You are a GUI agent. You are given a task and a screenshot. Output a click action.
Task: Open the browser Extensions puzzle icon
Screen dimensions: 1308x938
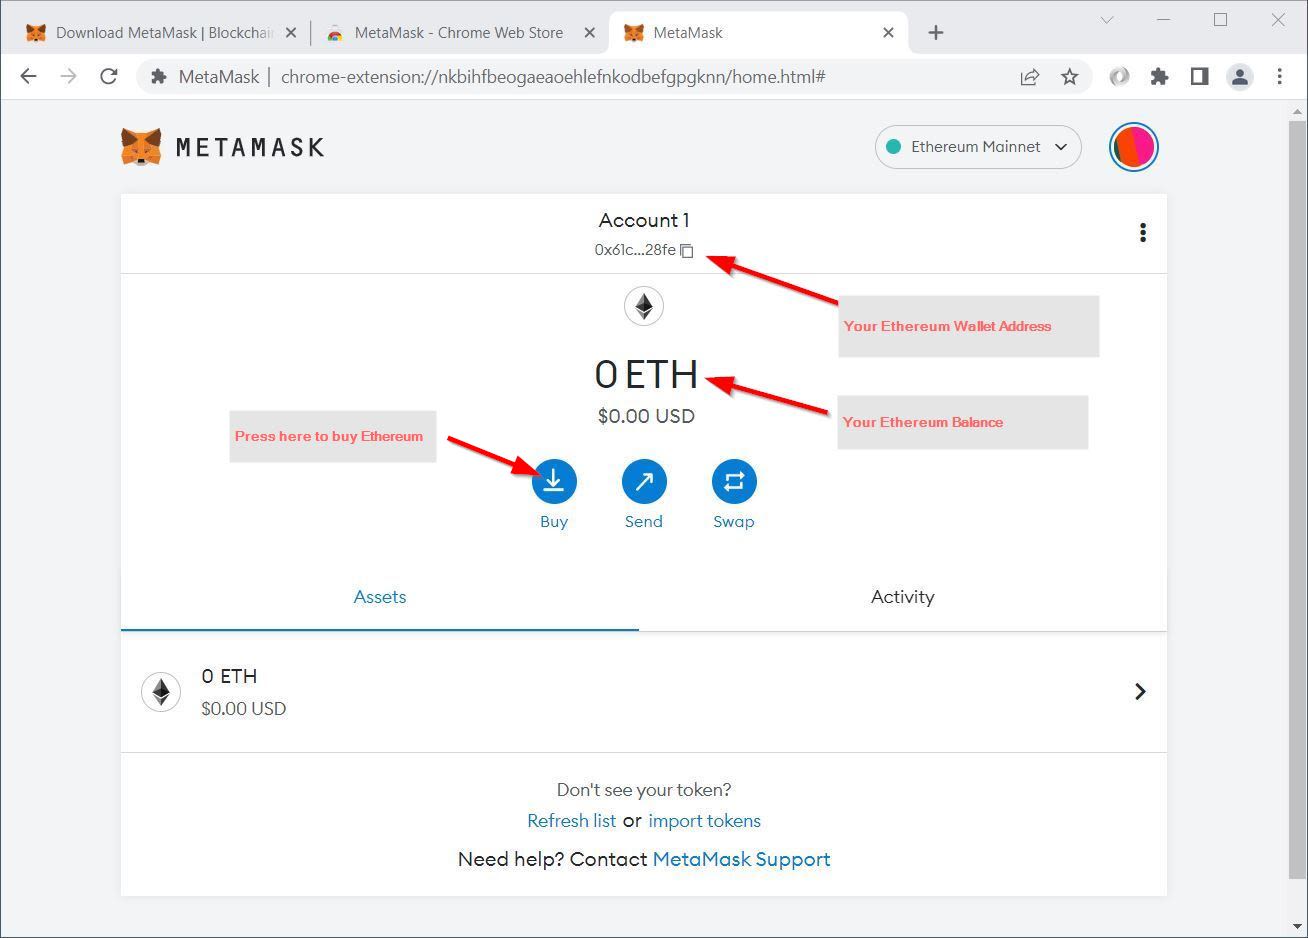pyautogui.click(x=1159, y=77)
